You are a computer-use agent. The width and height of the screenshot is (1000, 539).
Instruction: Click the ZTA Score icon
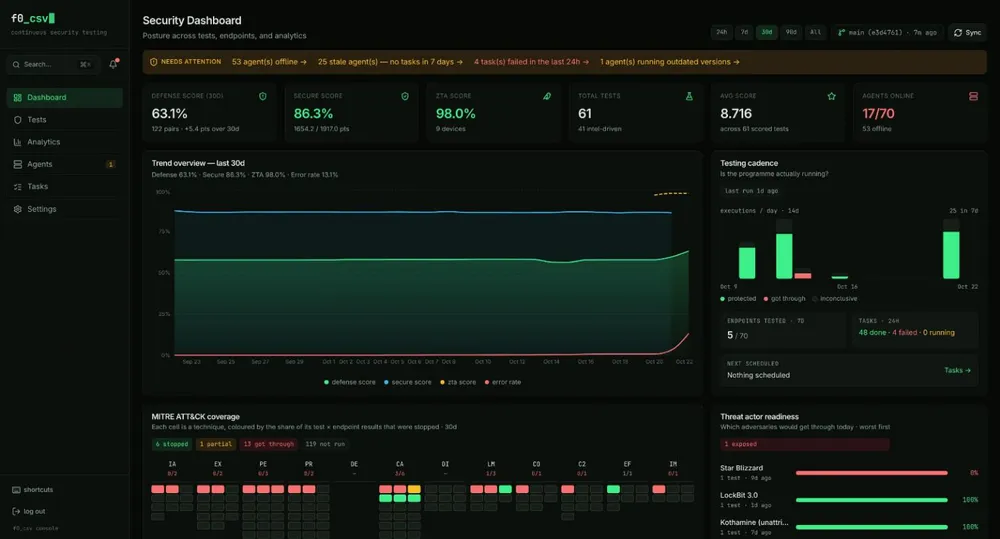pyautogui.click(x=547, y=96)
